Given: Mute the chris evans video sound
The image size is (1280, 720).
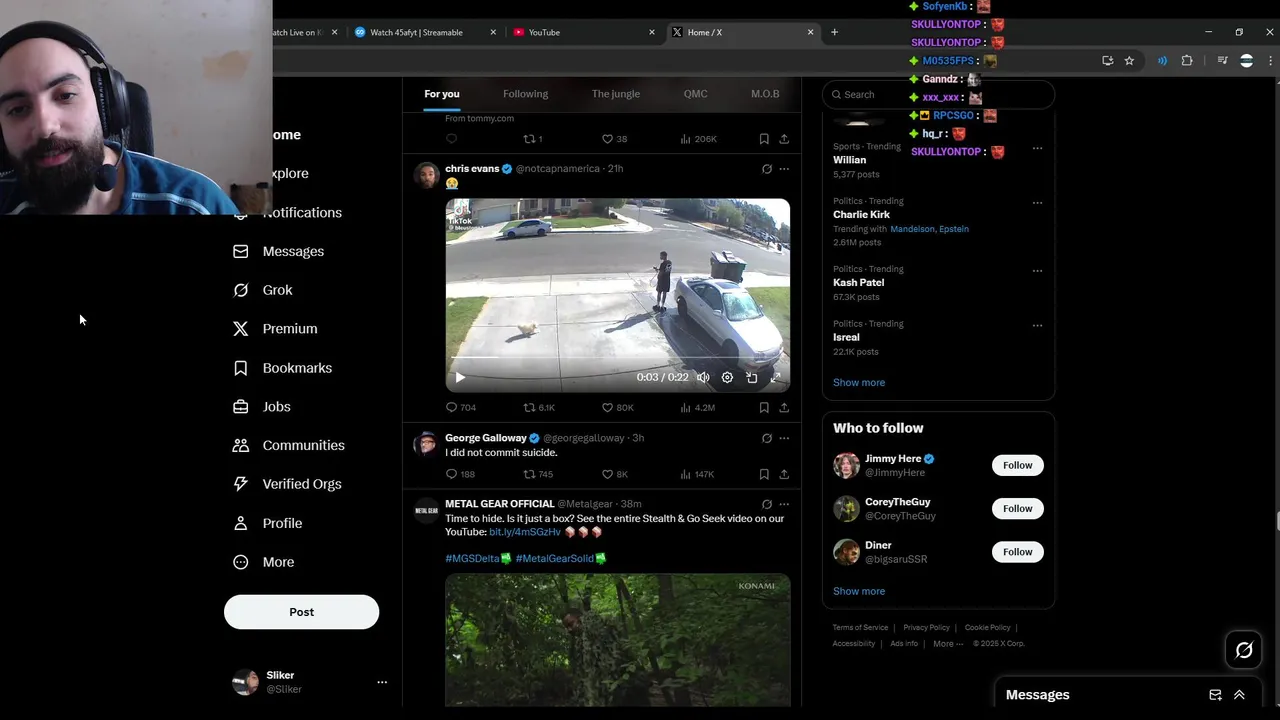Looking at the screenshot, I should (703, 377).
